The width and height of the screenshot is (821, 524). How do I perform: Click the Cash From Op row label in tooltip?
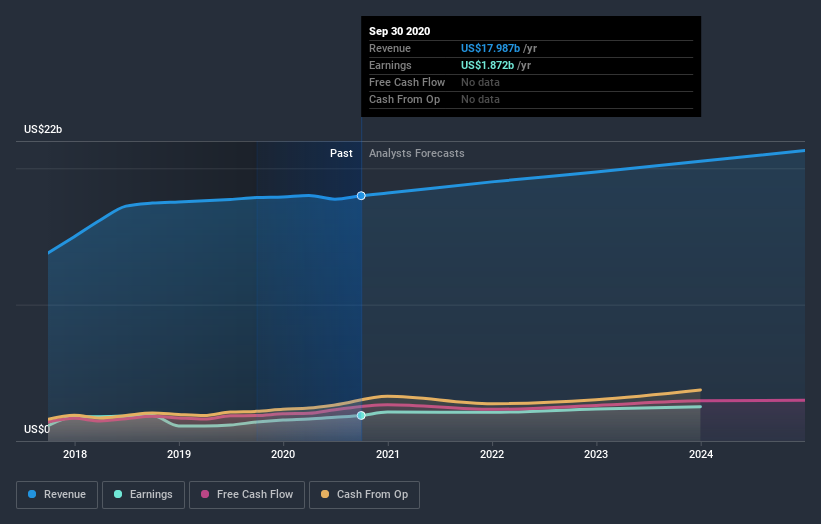tap(404, 99)
